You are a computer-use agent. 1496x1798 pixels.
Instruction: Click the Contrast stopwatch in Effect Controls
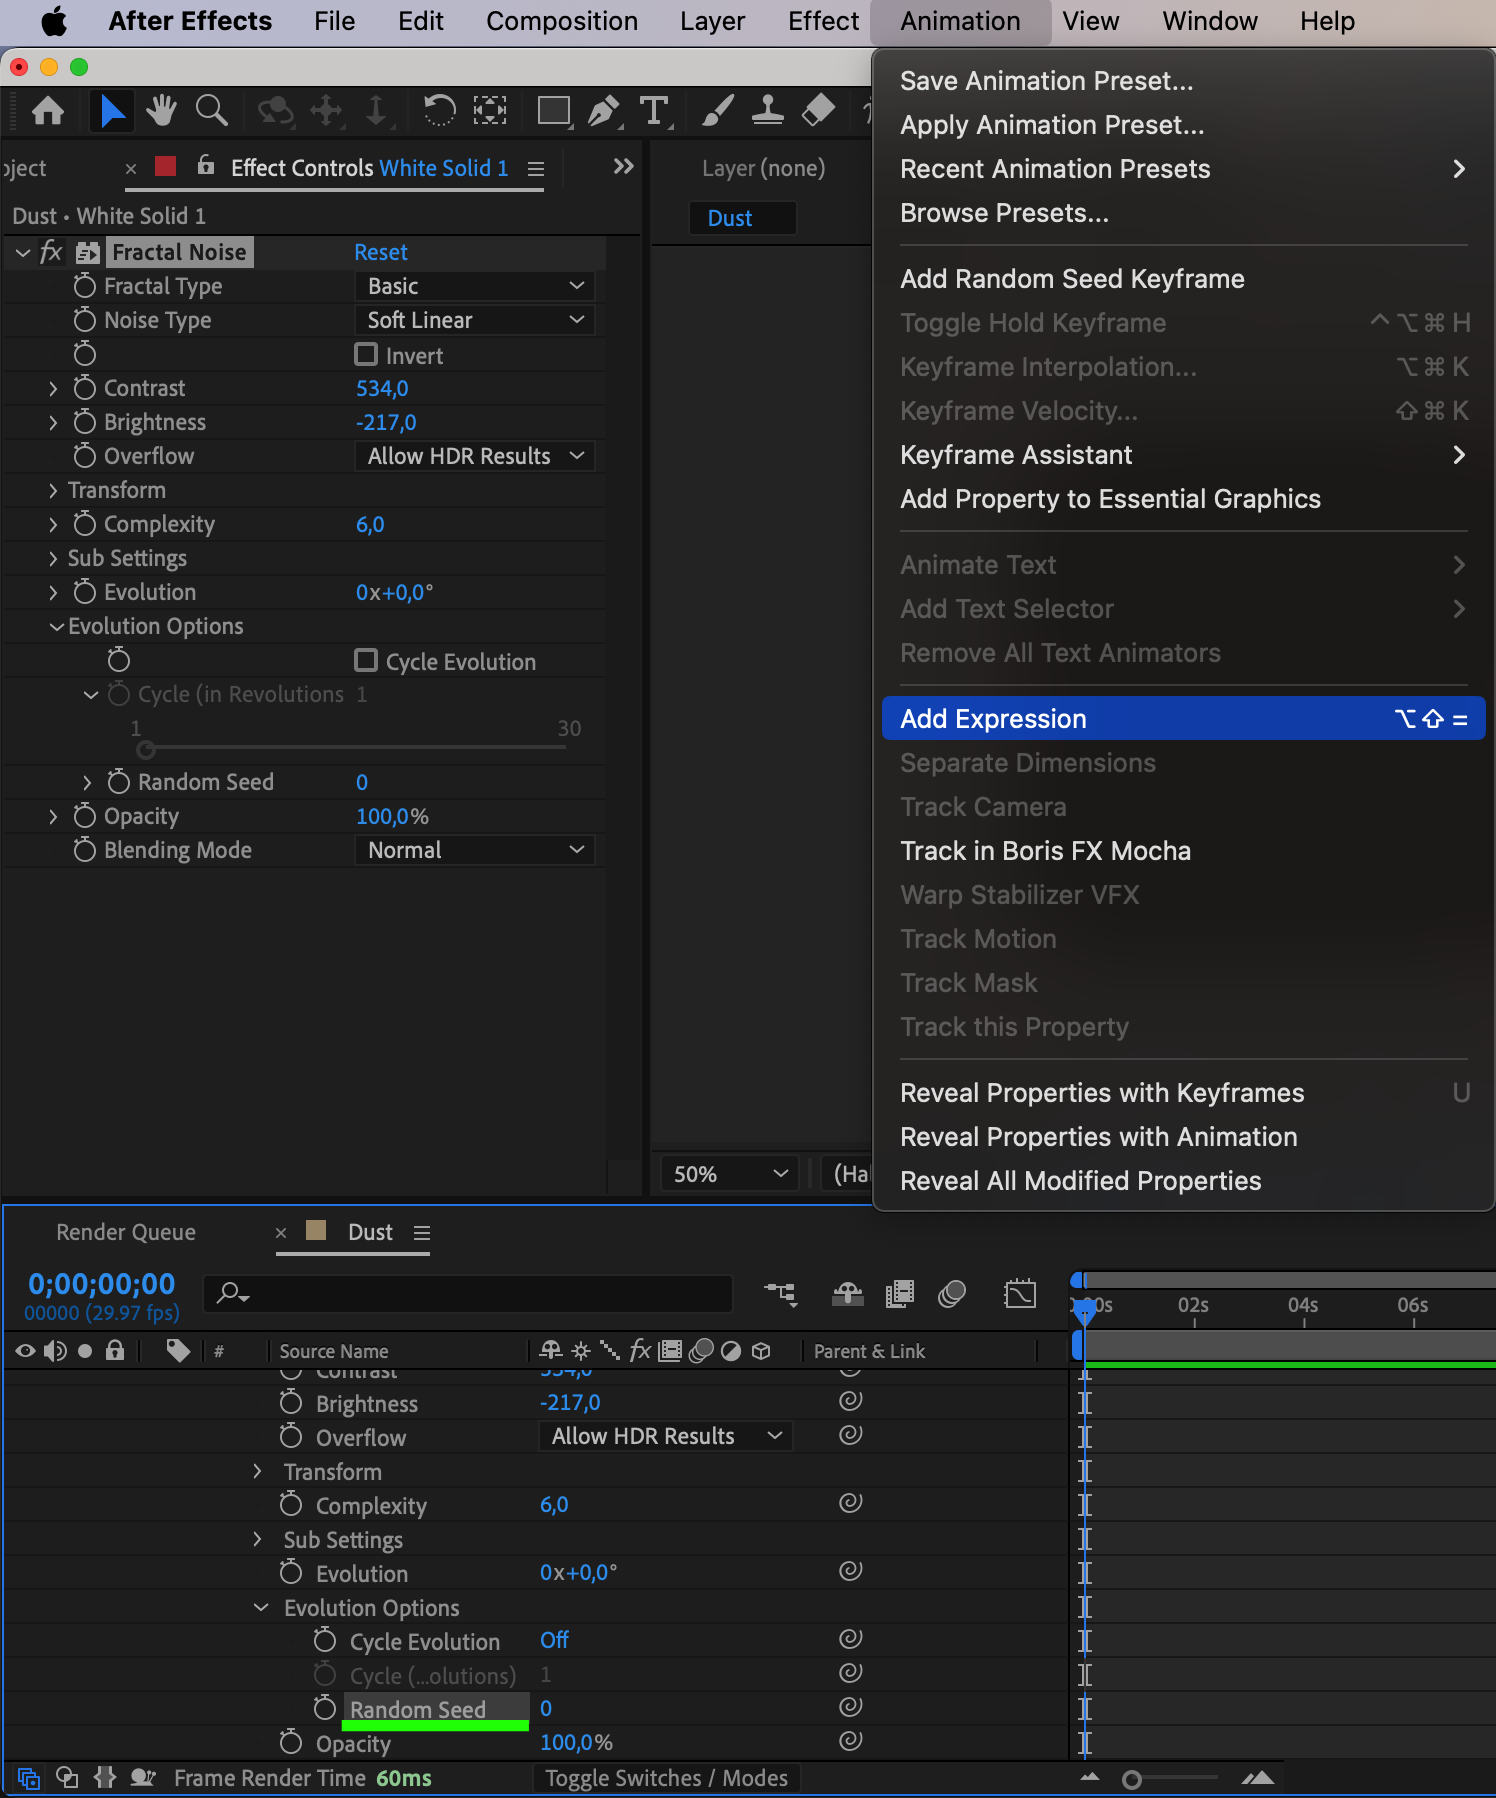click(x=85, y=387)
